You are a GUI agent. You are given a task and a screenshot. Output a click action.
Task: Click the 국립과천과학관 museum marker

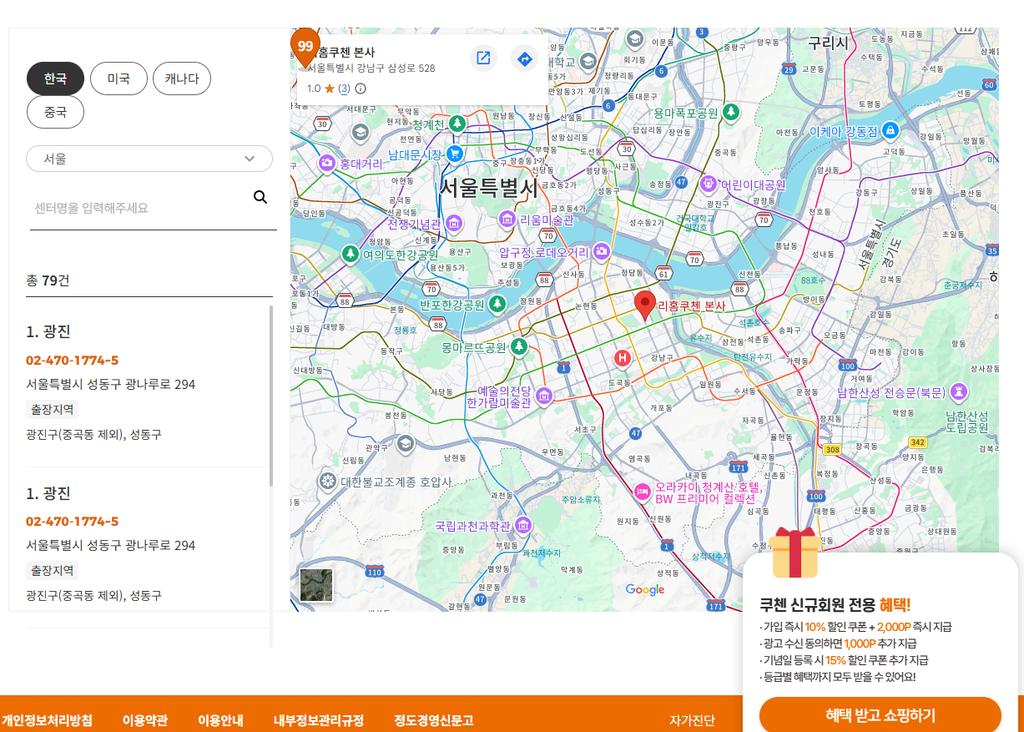522,524
